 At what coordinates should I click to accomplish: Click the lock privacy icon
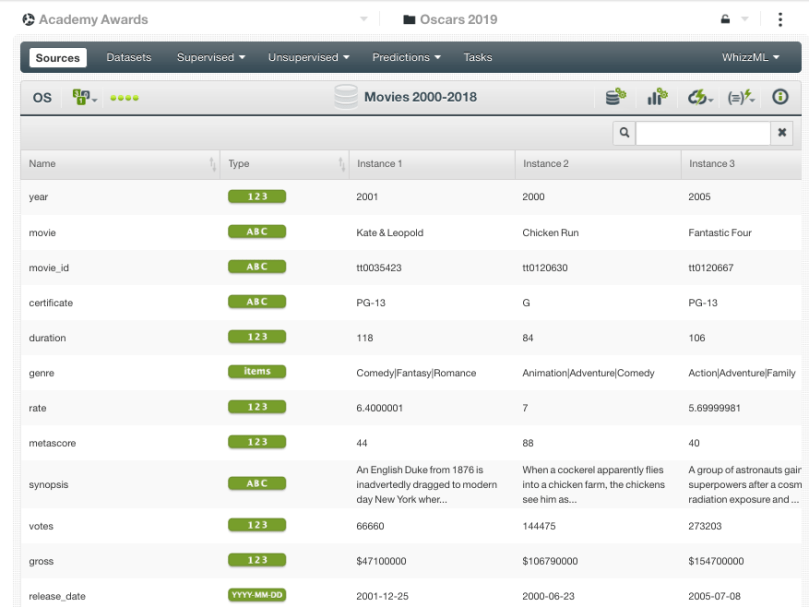pyautogui.click(x=725, y=19)
